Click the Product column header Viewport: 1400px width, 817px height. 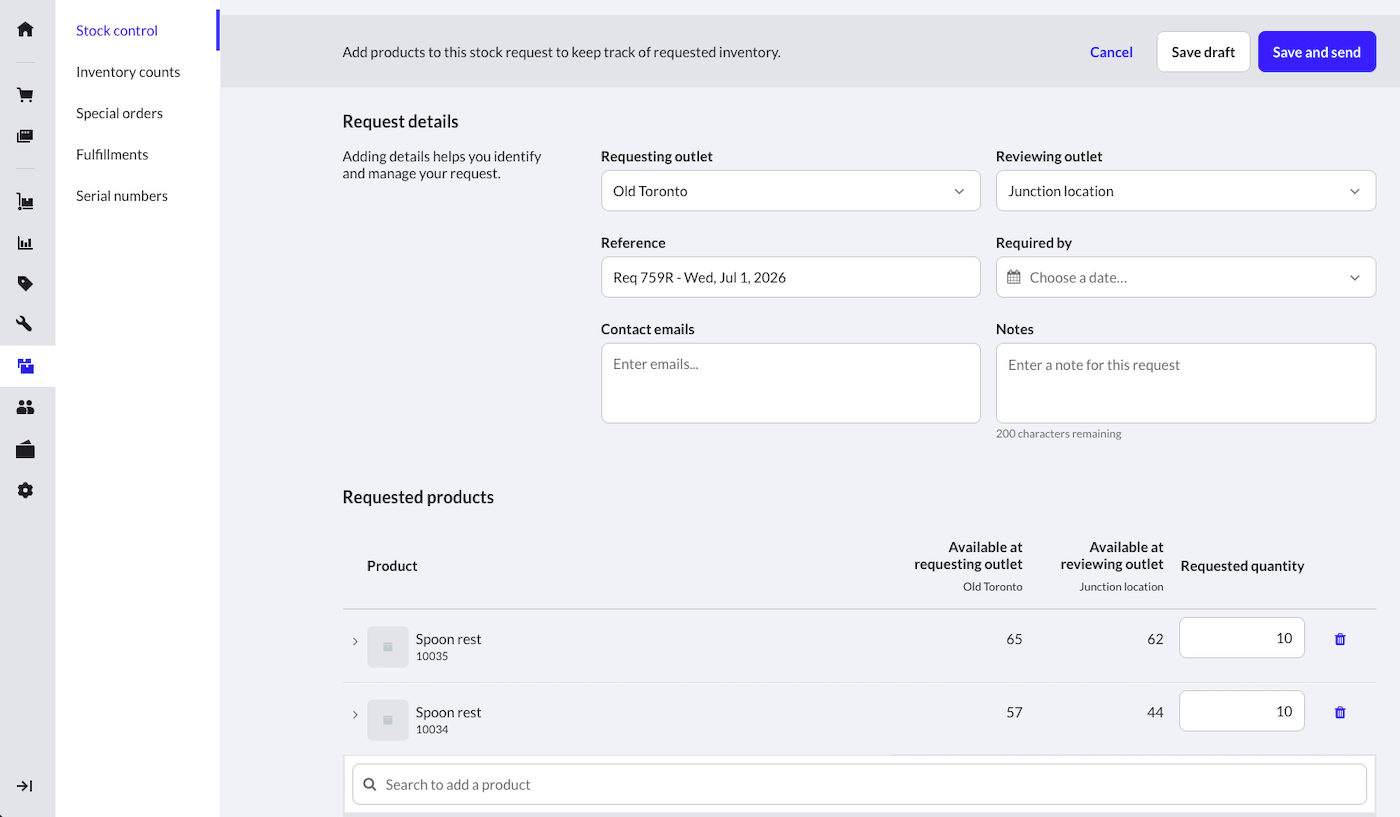click(392, 566)
